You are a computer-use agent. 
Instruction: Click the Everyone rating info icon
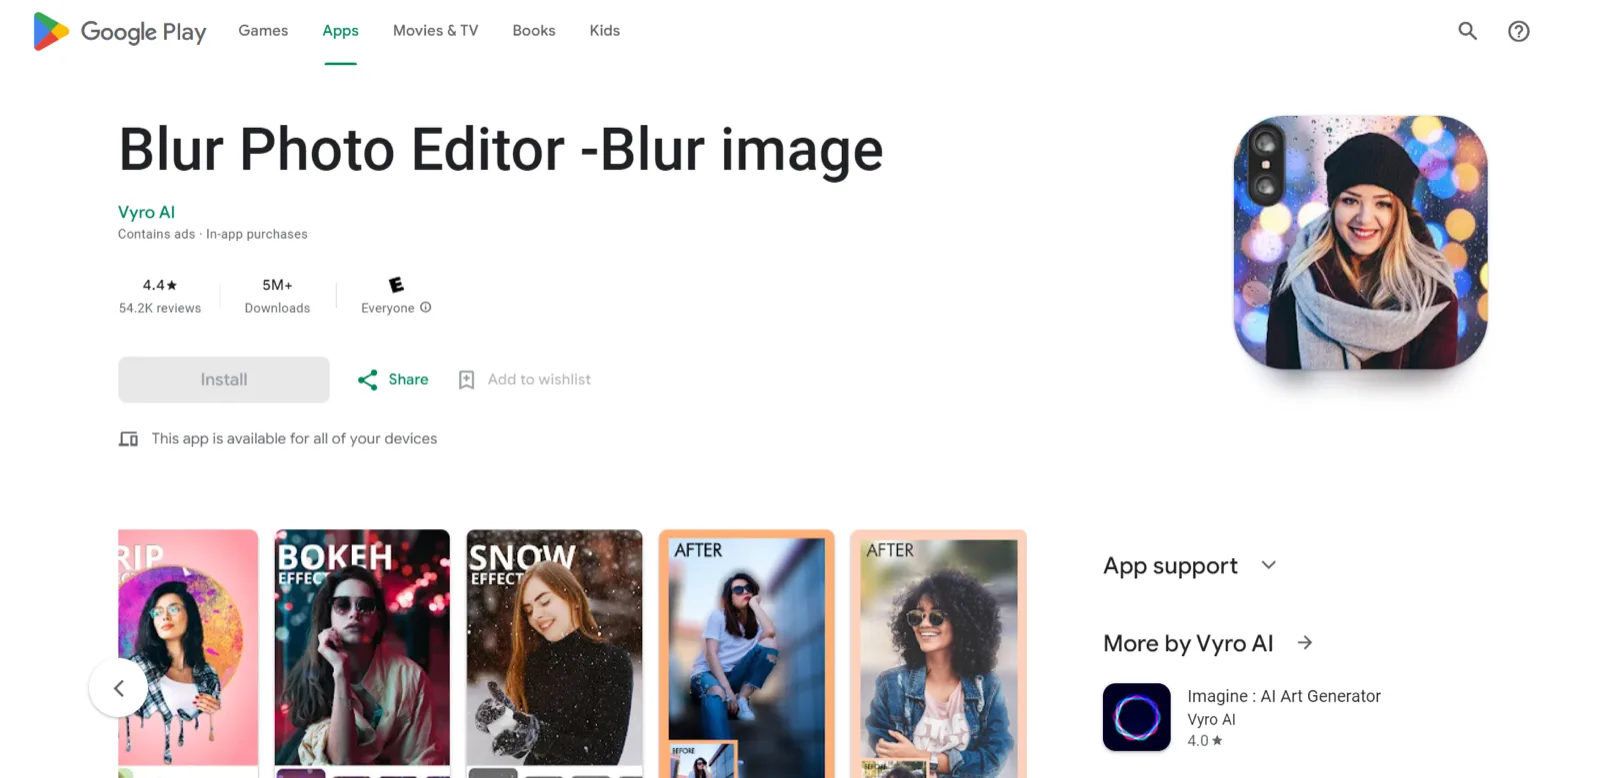pyautogui.click(x=426, y=308)
